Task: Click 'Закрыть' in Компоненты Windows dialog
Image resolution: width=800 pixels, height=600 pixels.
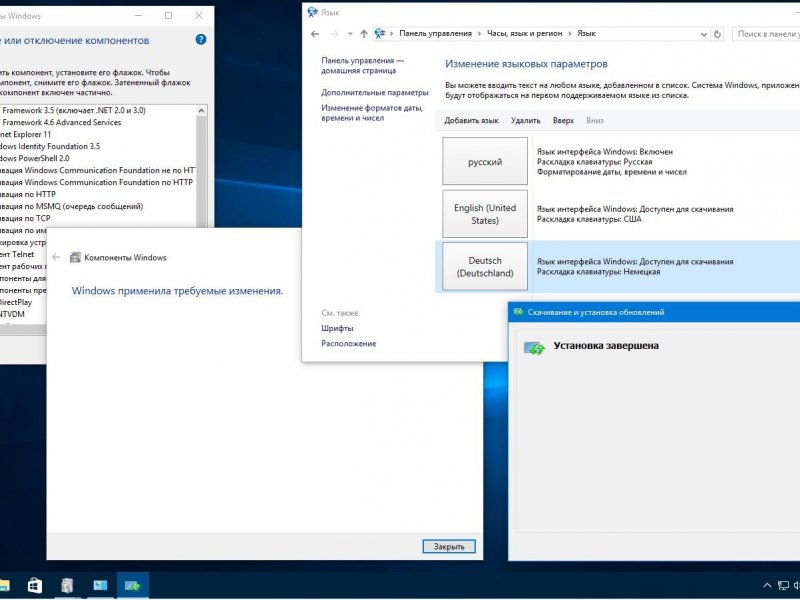Action: [449, 546]
